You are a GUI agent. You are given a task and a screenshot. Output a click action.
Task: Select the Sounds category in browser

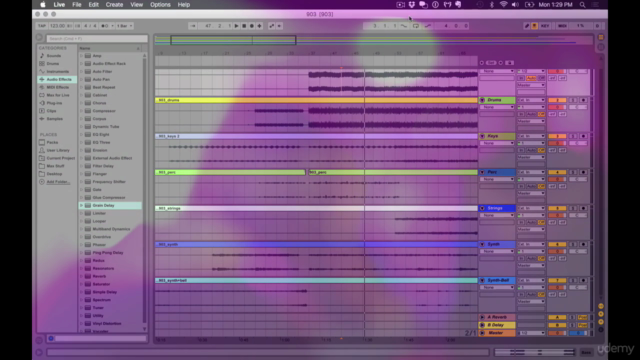point(54,56)
